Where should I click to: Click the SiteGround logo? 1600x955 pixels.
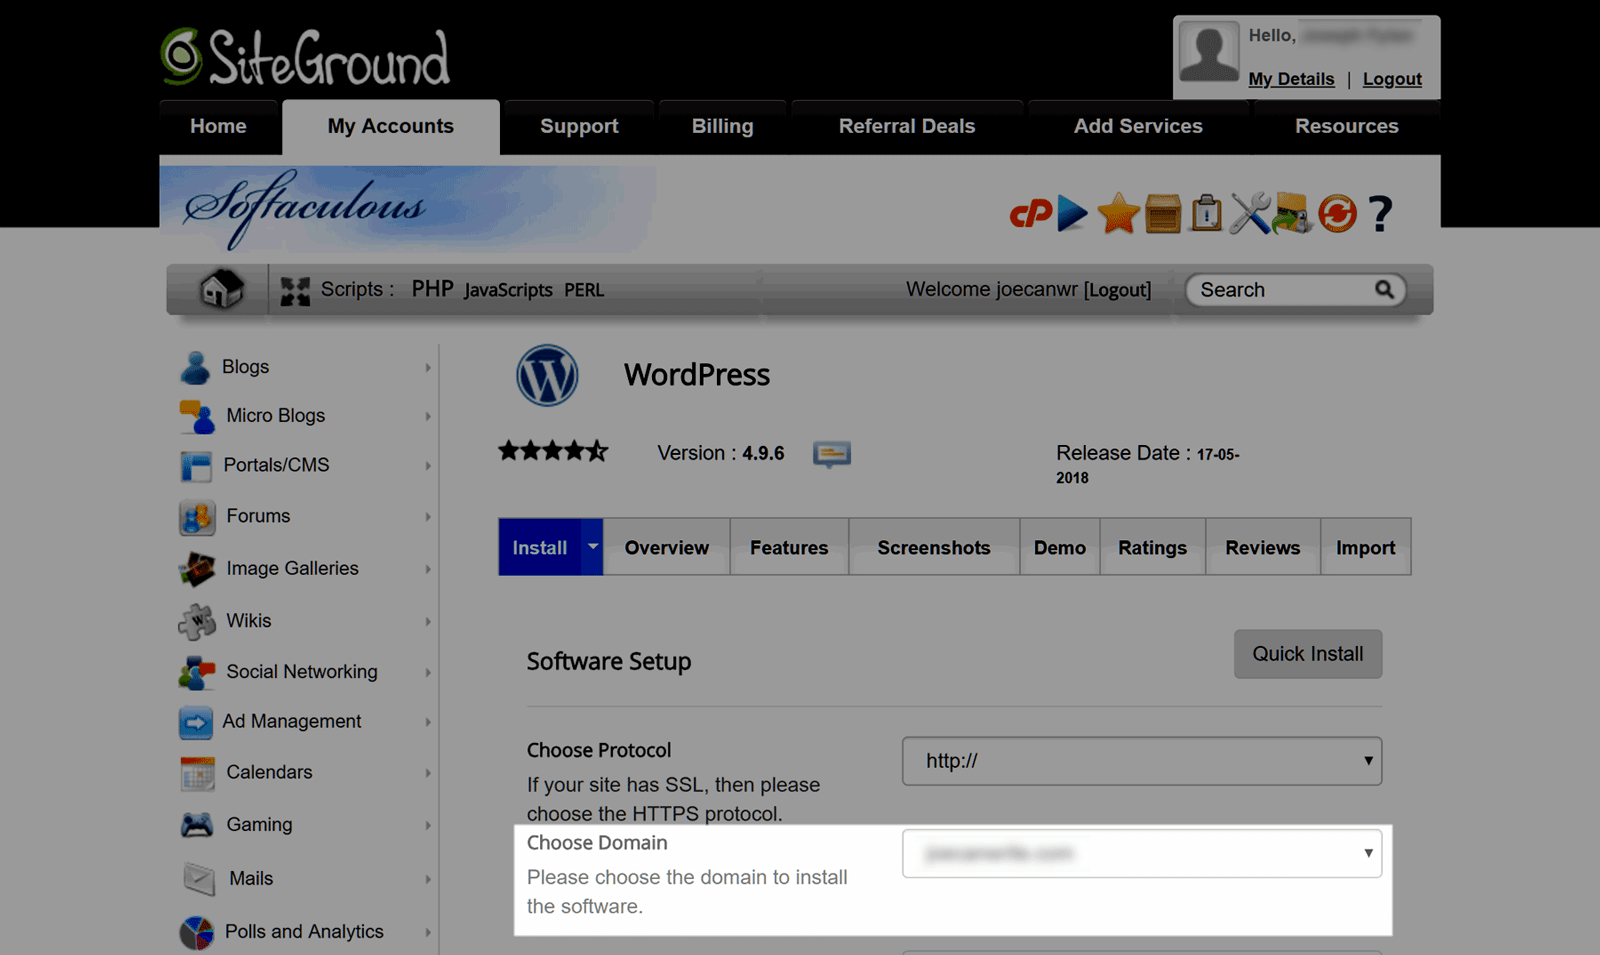pyautogui.click(x=306, y=57)
